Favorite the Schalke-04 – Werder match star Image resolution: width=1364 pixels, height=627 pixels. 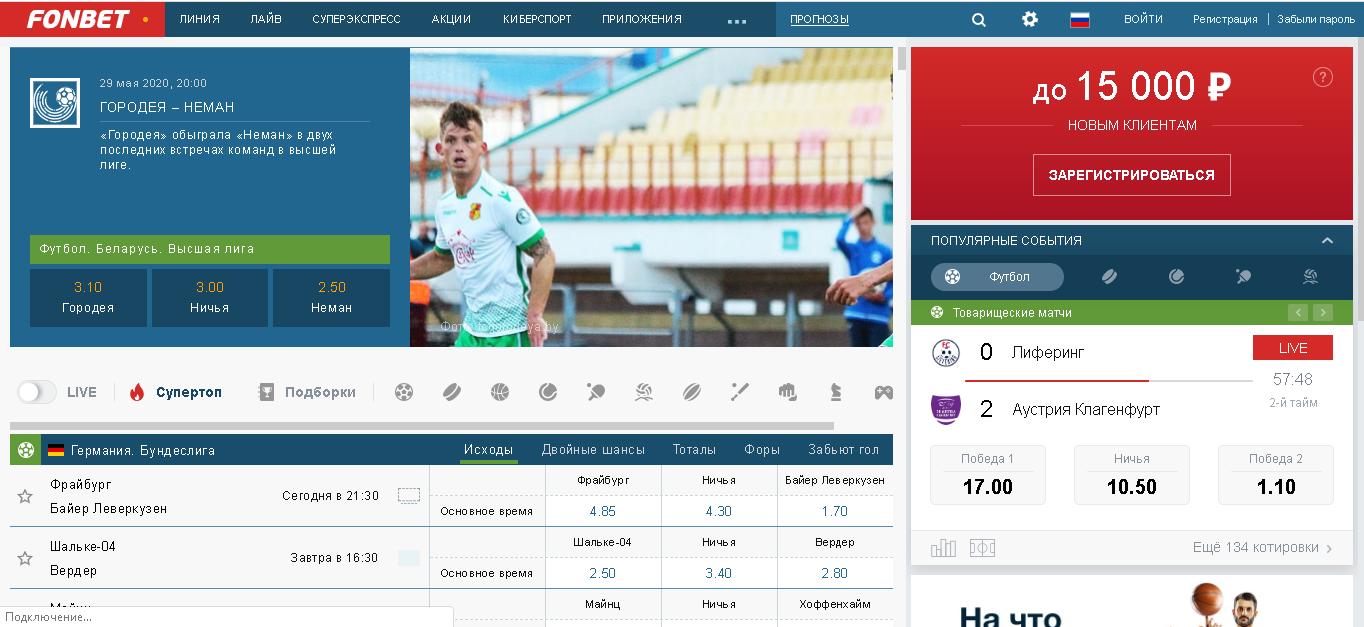point(25,558)
